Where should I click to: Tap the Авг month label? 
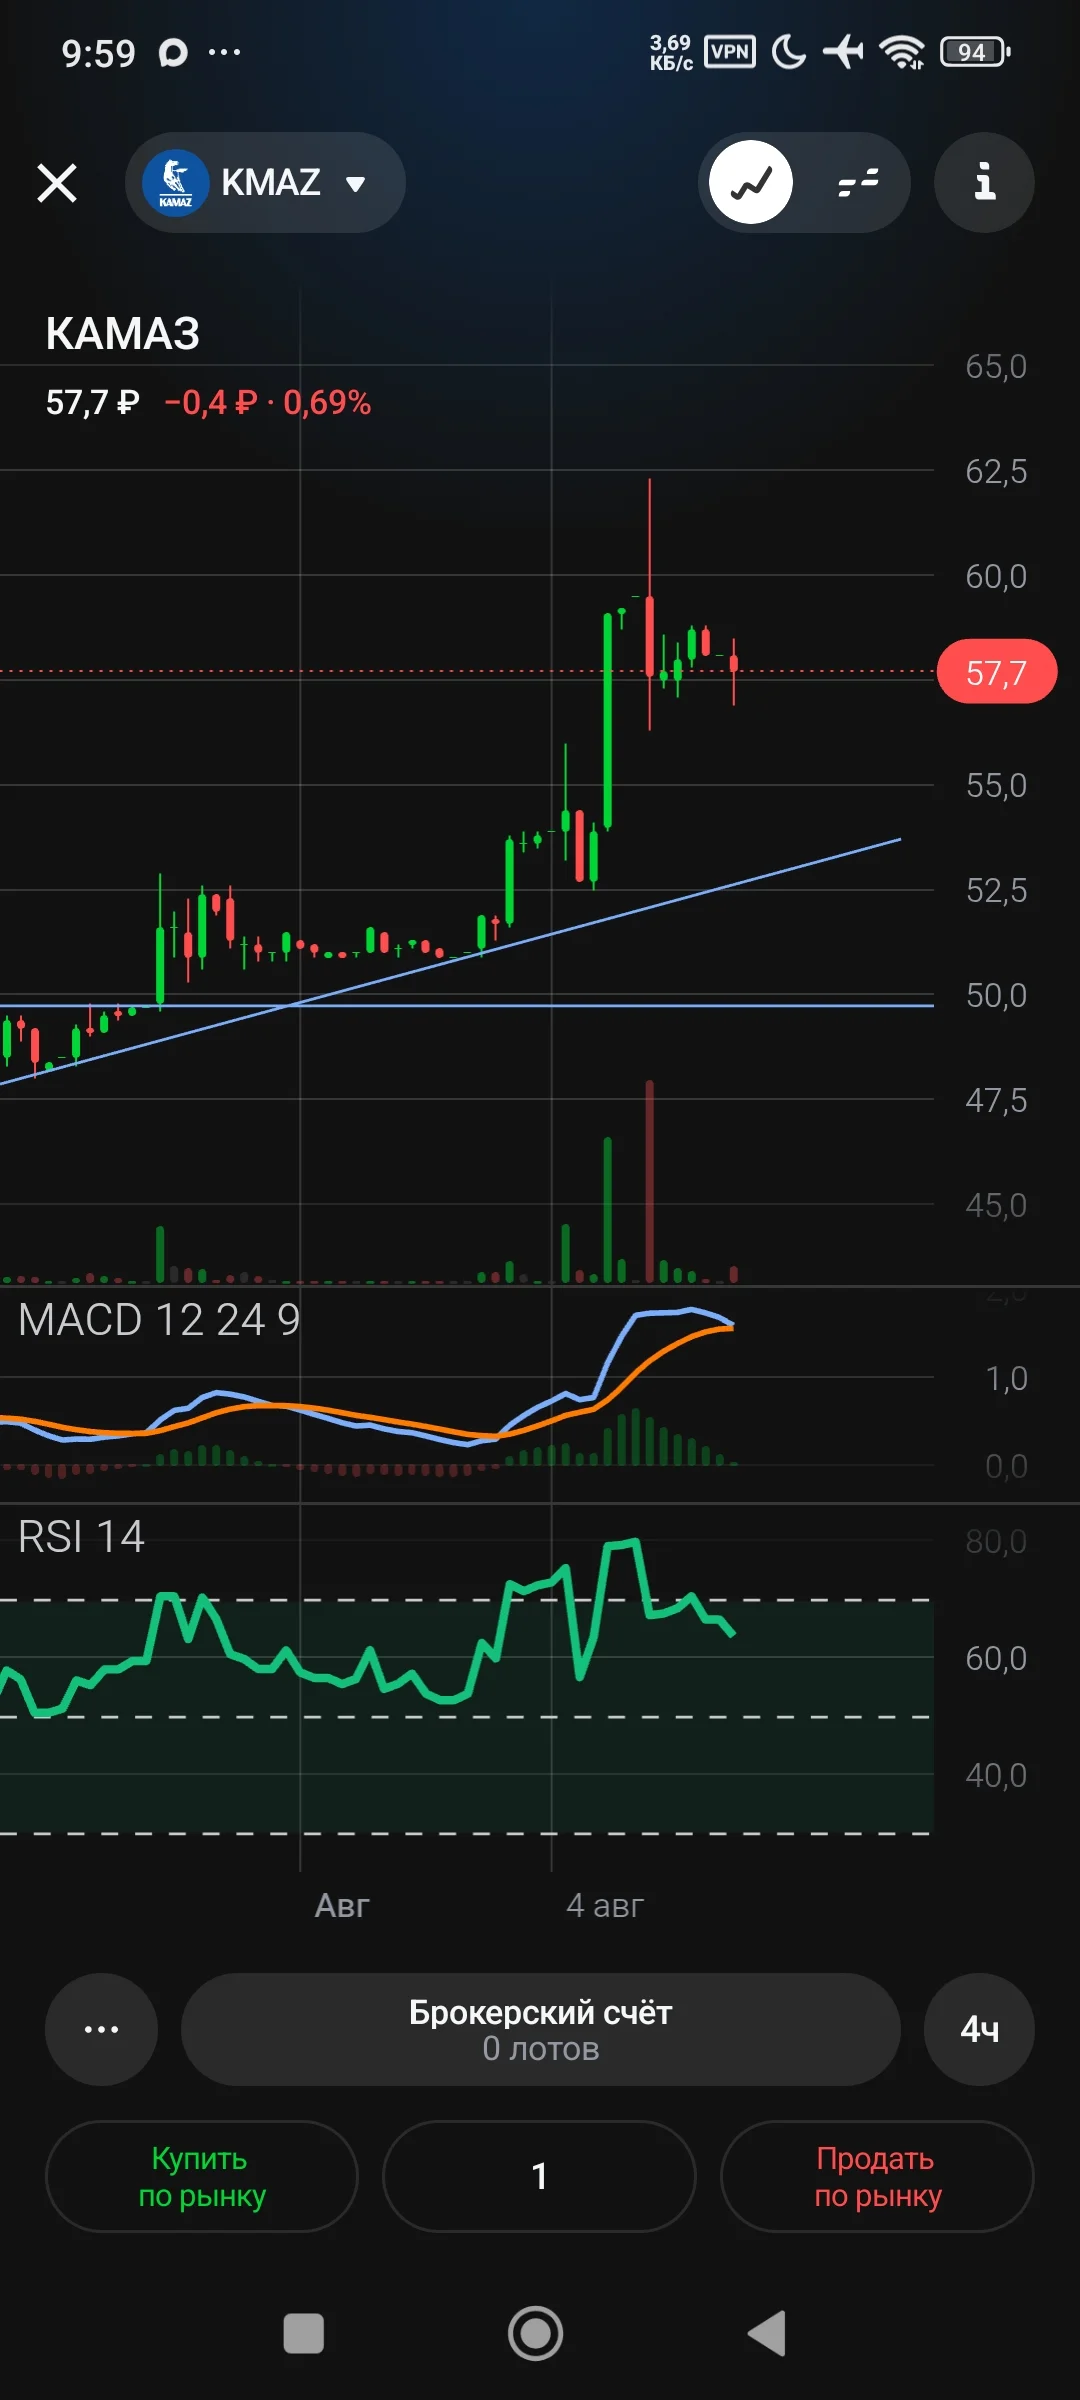(x=342, y=1906)
